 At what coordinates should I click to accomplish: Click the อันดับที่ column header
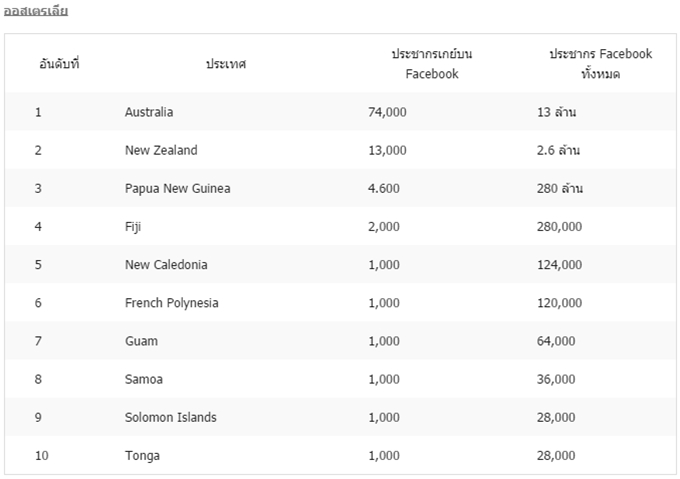click(59, 64)
